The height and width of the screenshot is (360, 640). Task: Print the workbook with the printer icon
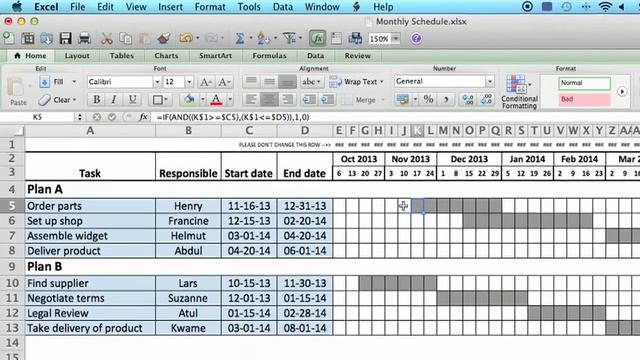coord(84,38)
